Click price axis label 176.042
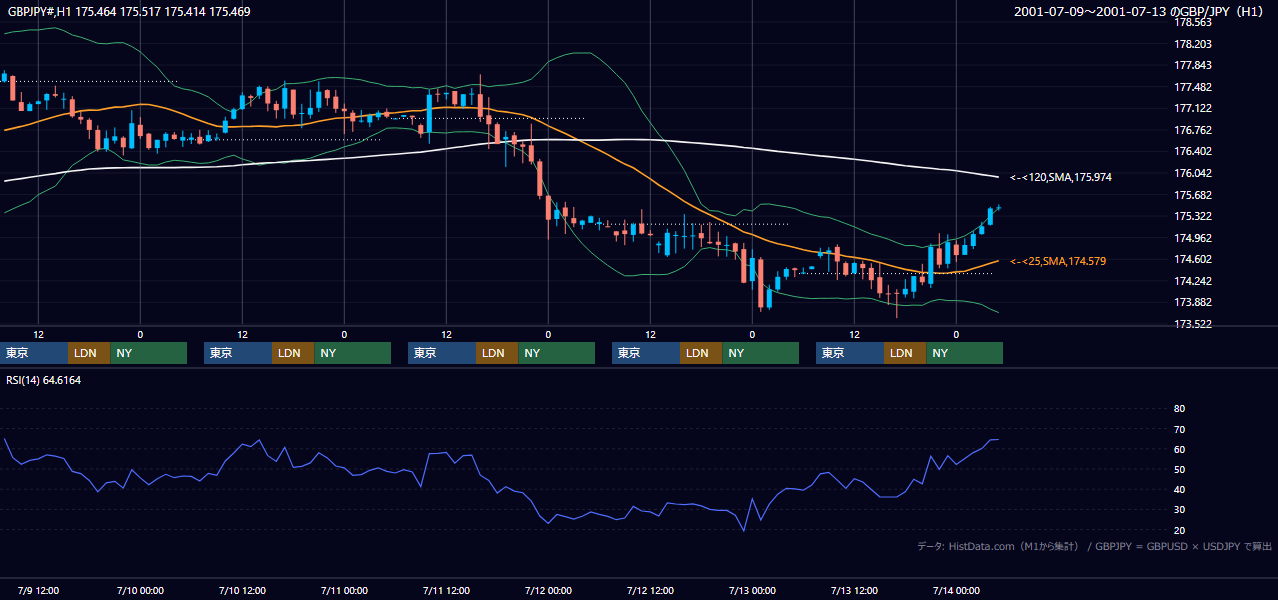 pos(1193,173)
